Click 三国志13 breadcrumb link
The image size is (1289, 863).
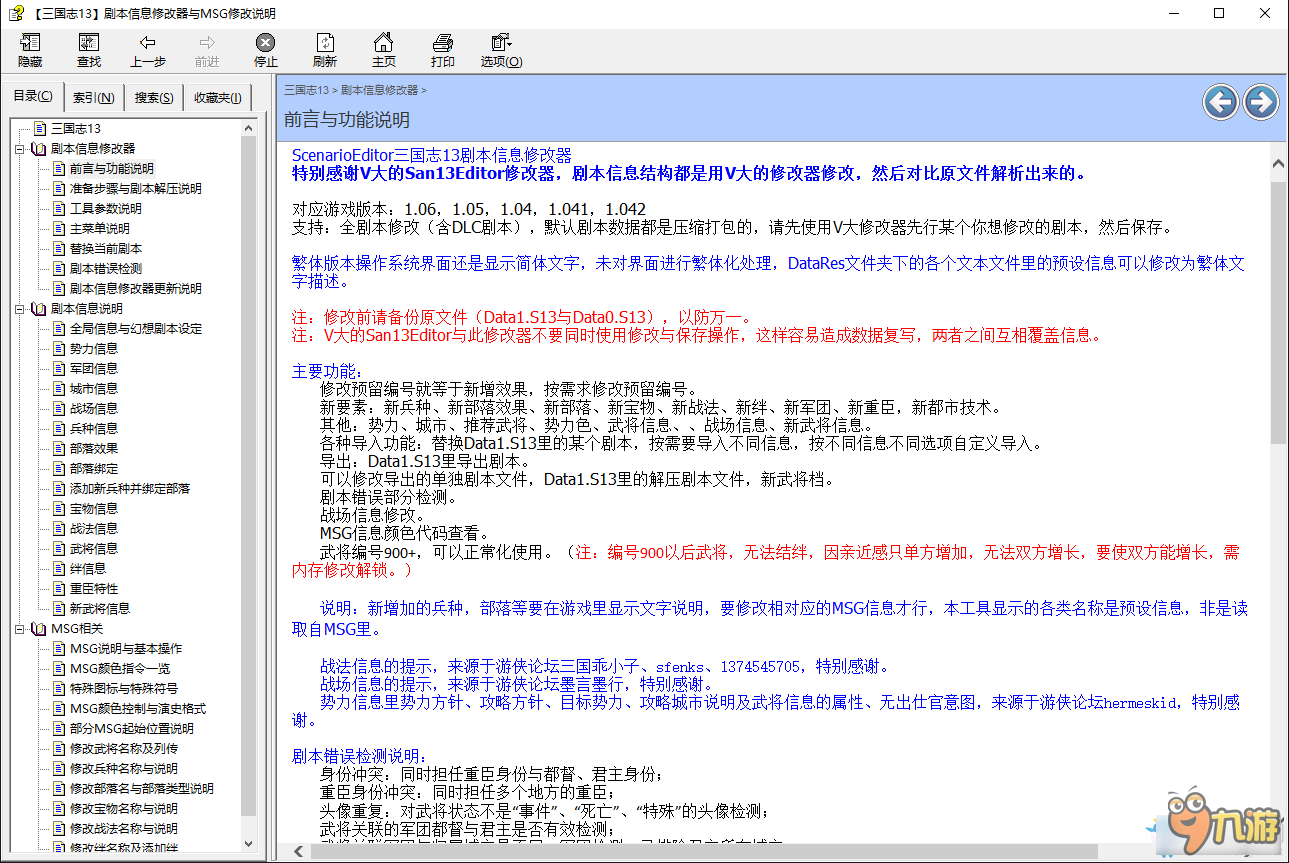[306, 90]
